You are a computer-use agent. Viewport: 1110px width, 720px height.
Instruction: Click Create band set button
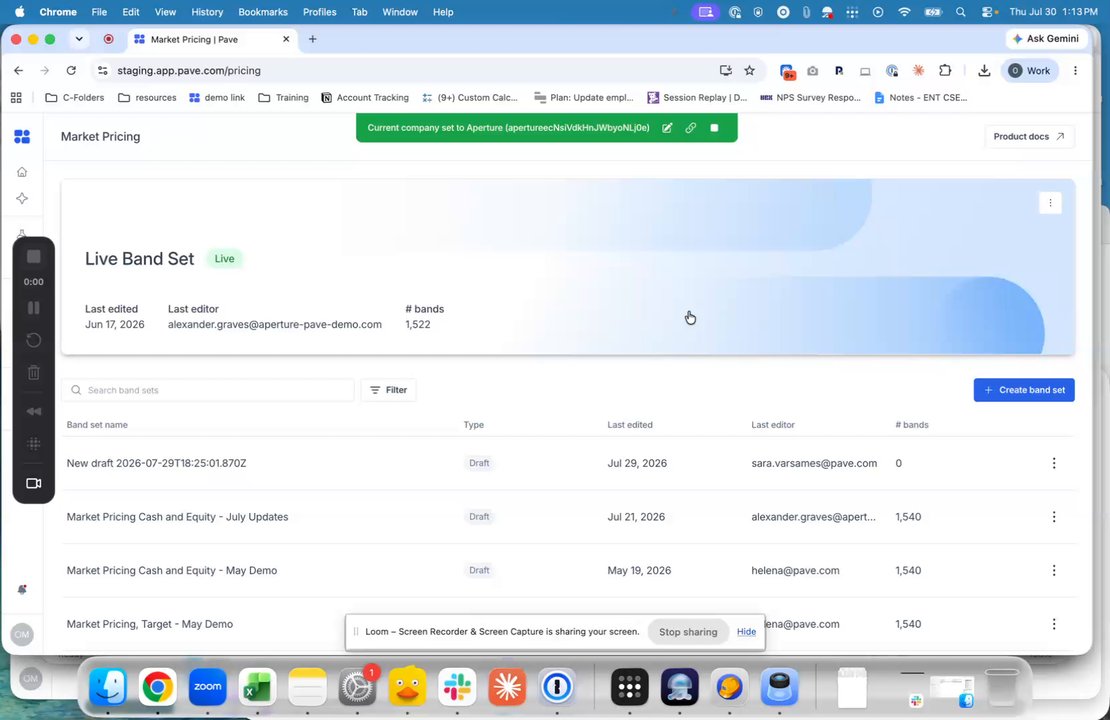[x=1024, y=390]
